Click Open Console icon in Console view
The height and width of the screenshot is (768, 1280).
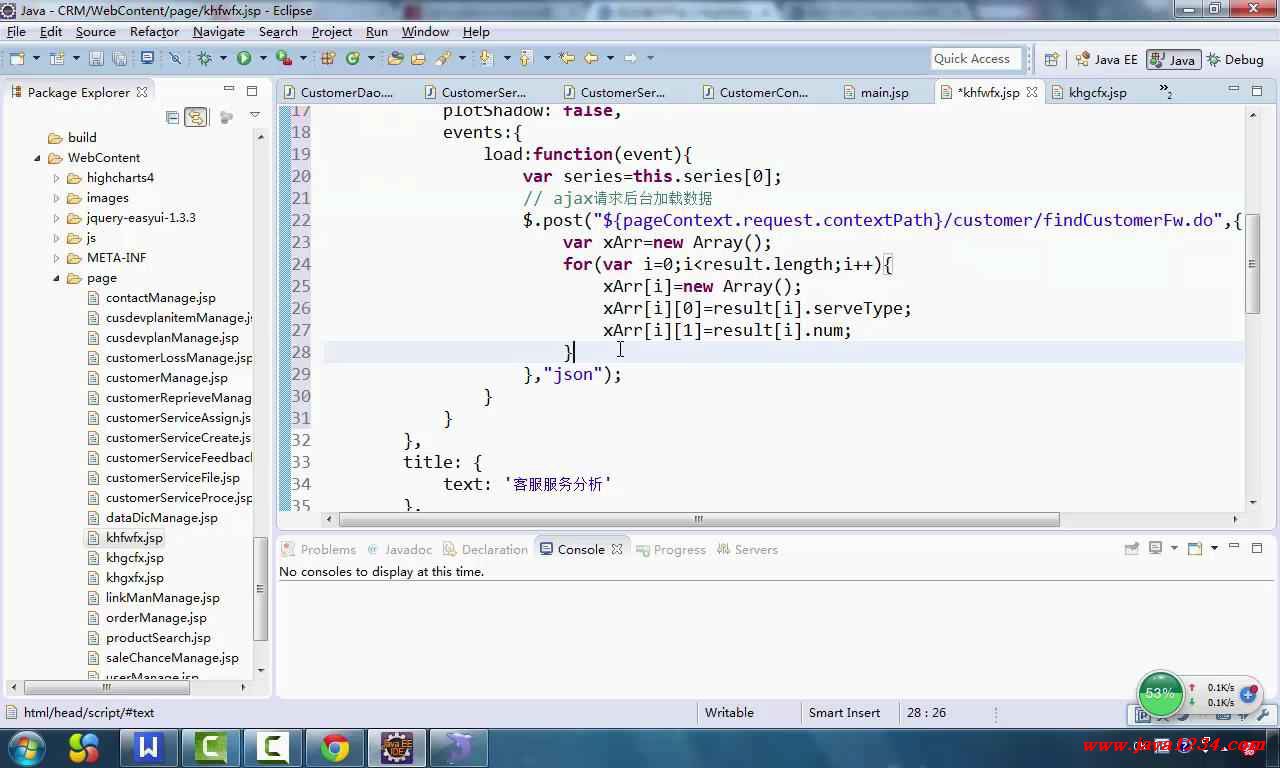pos(1194,548)
